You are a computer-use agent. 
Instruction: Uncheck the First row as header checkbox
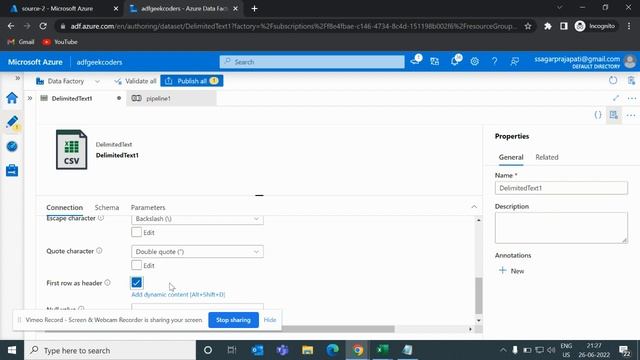coord(136,282)
